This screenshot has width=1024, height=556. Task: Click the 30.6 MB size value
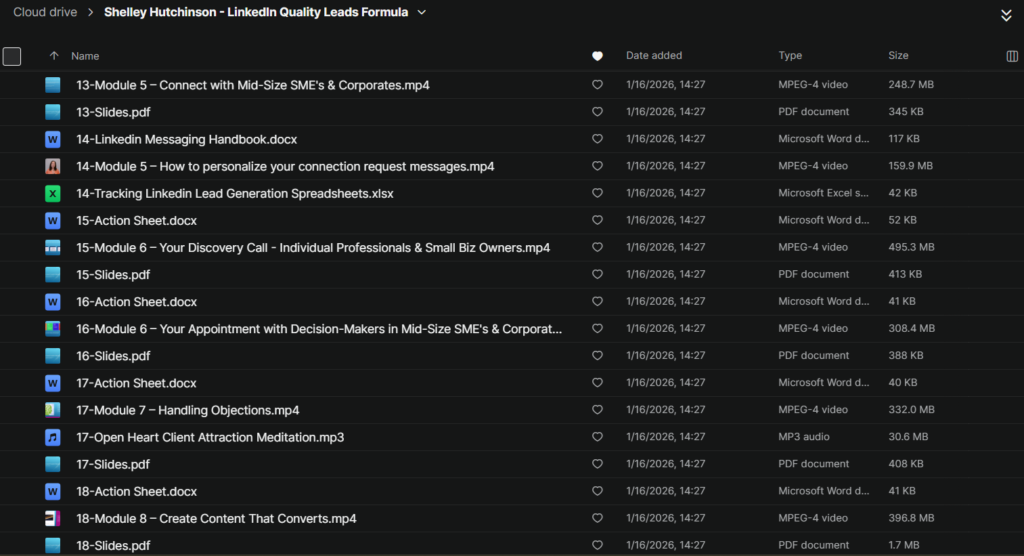[x=908, y=436]
